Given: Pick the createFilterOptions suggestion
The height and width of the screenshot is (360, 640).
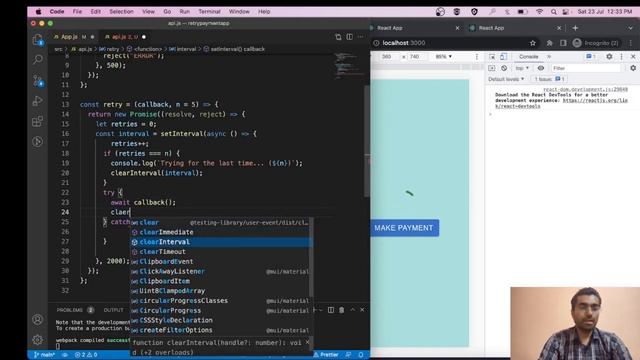Looking at the screenshot, I should pyautogui.click(x=220, y=330).
